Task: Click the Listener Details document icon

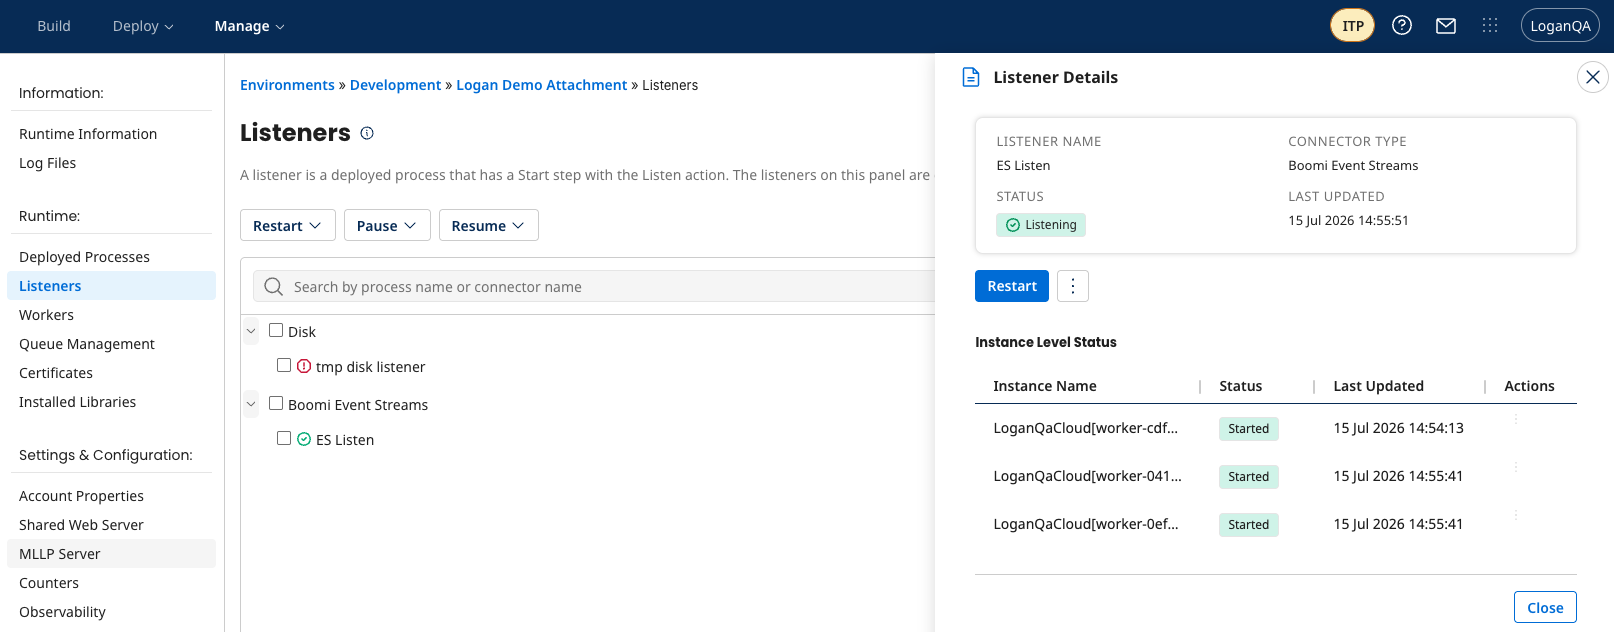Action: coord(970,77)
